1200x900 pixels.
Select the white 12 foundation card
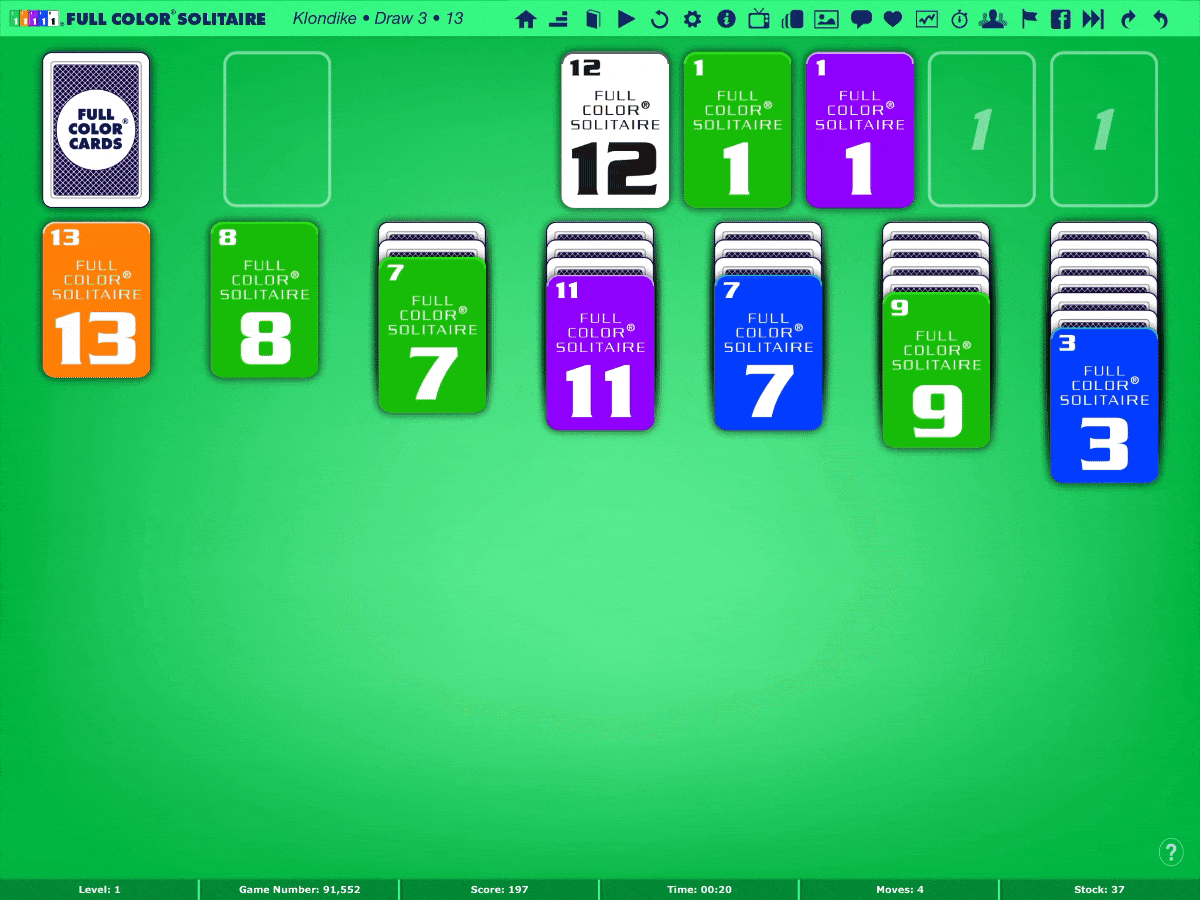coord(615,130)
